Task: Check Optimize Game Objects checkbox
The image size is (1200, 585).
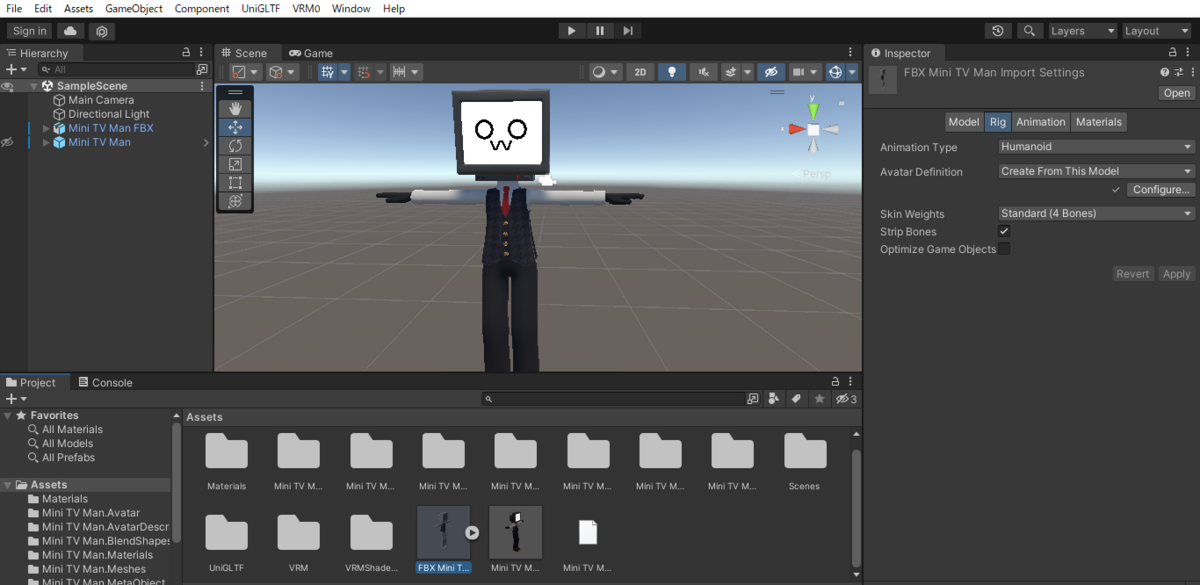Action: pos(1004,249)
